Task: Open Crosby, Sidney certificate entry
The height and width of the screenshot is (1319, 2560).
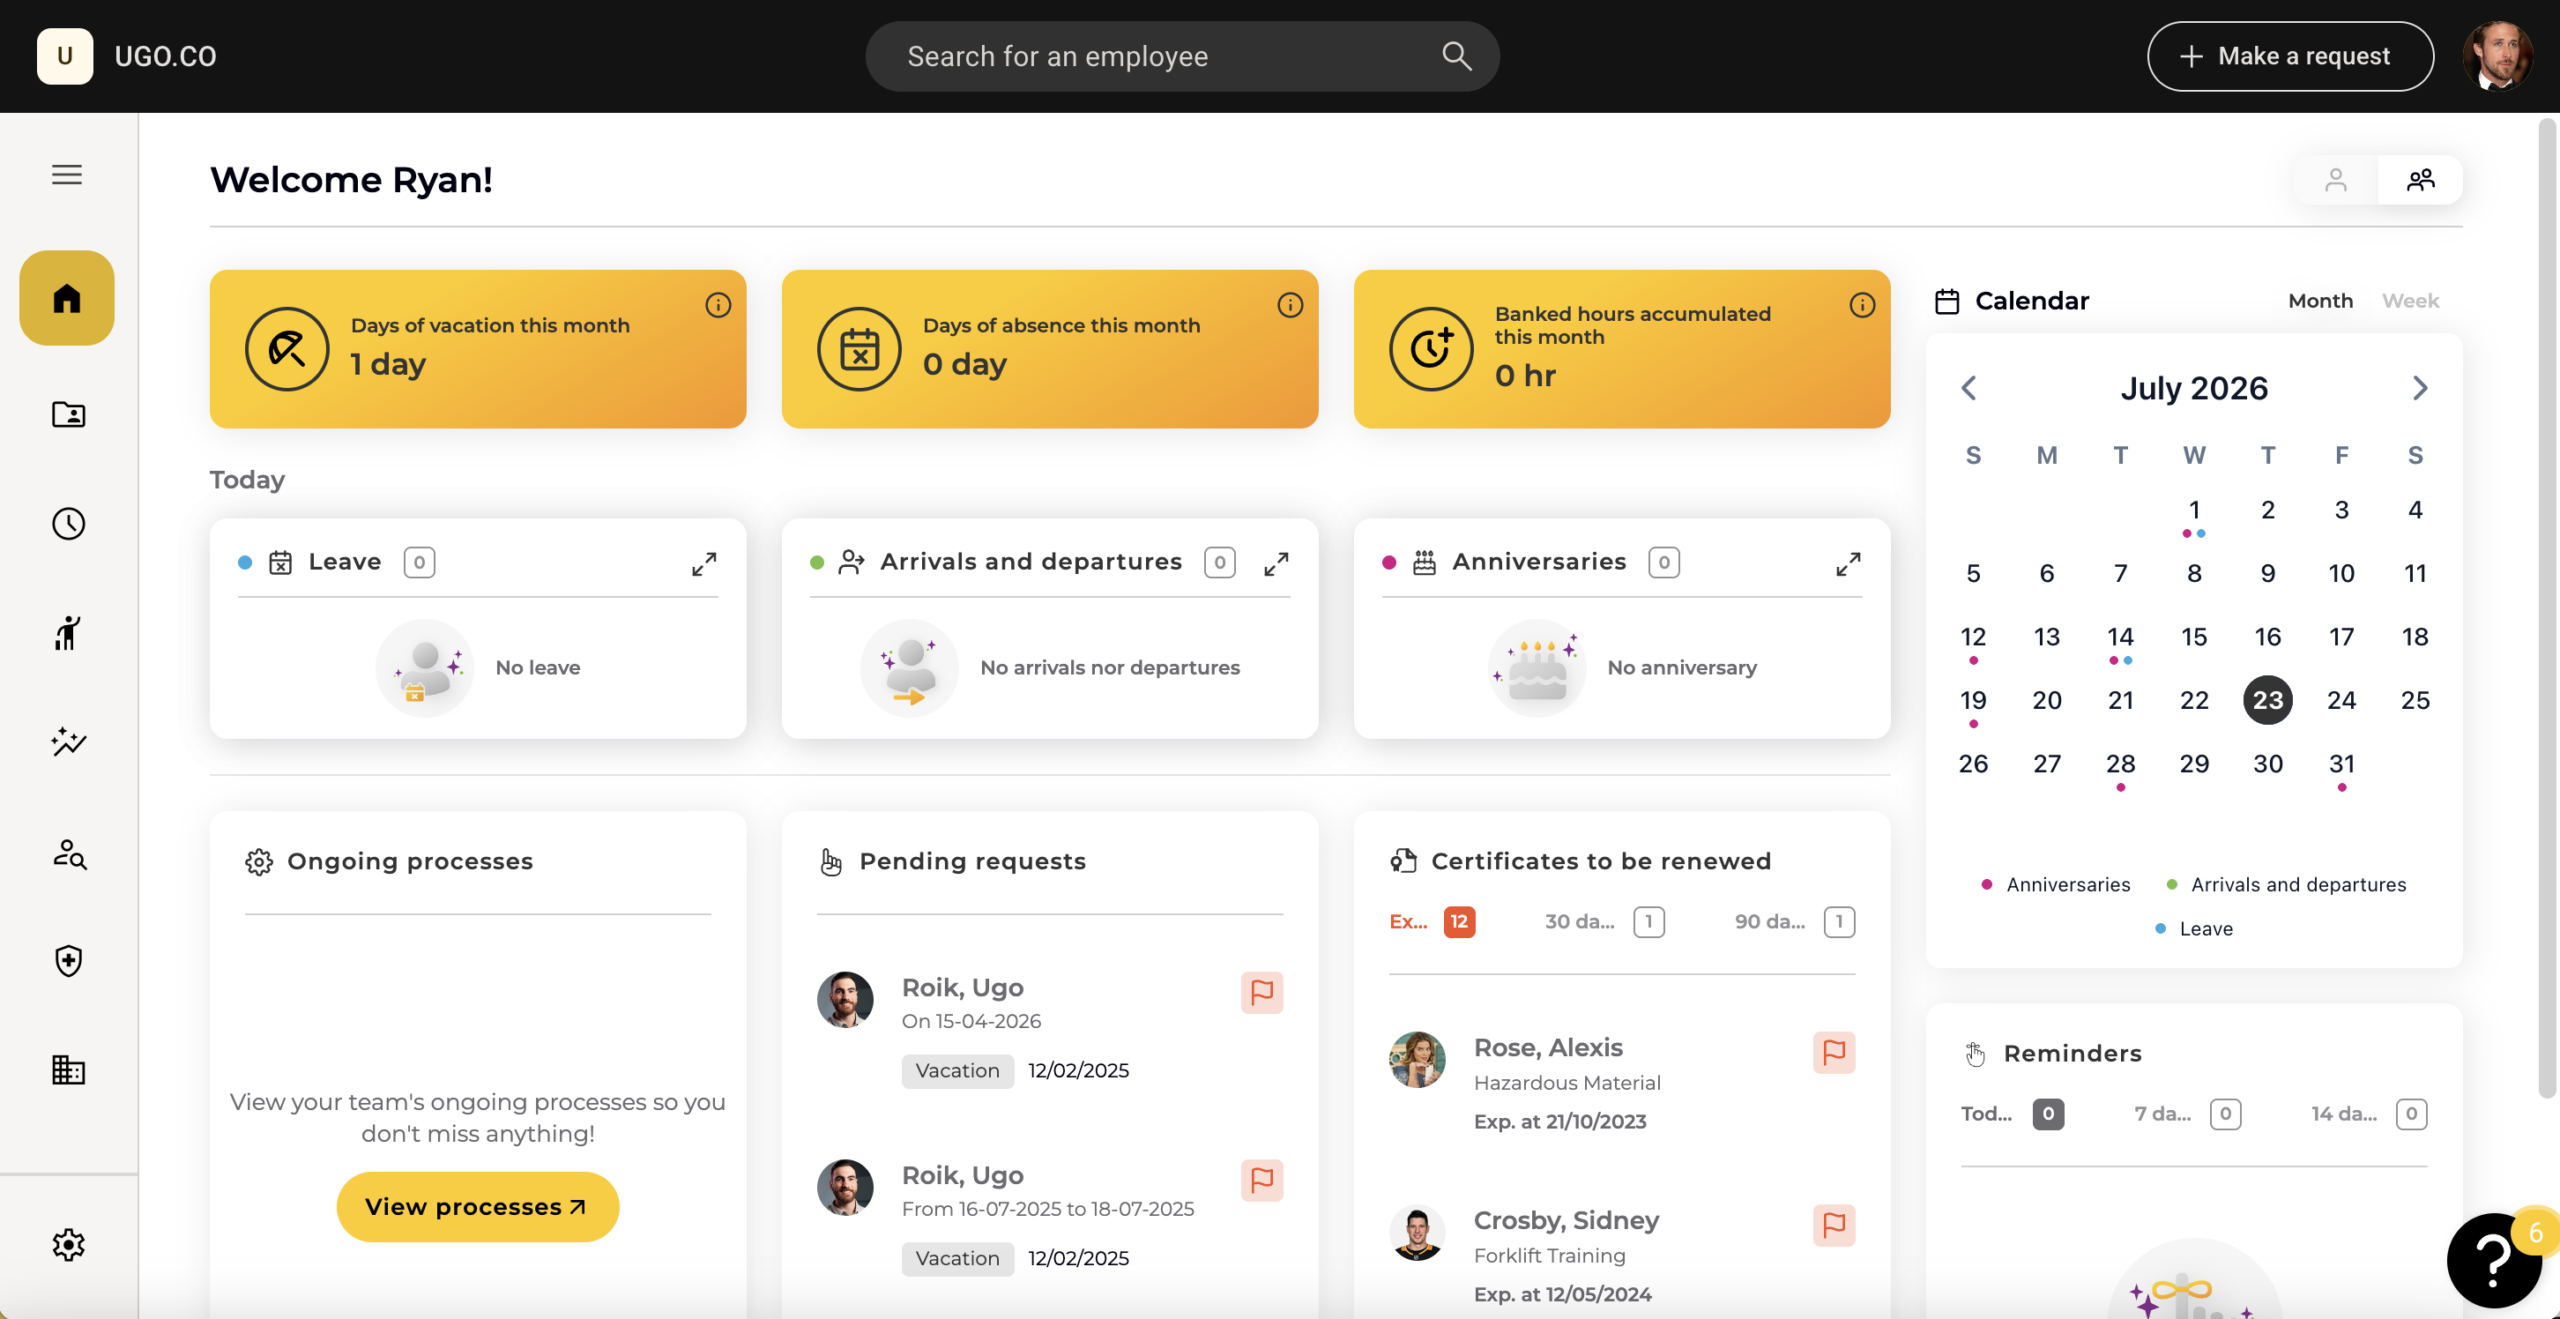Action: [1622, 1256]
